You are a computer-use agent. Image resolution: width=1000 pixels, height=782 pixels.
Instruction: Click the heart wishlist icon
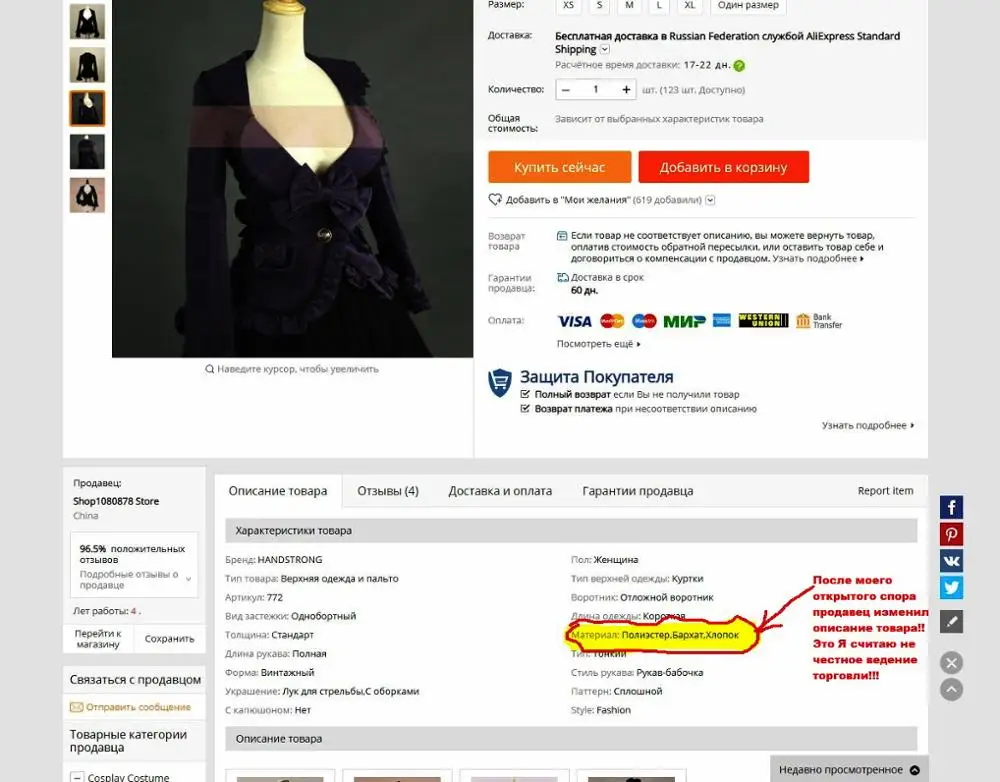point(495,200)
